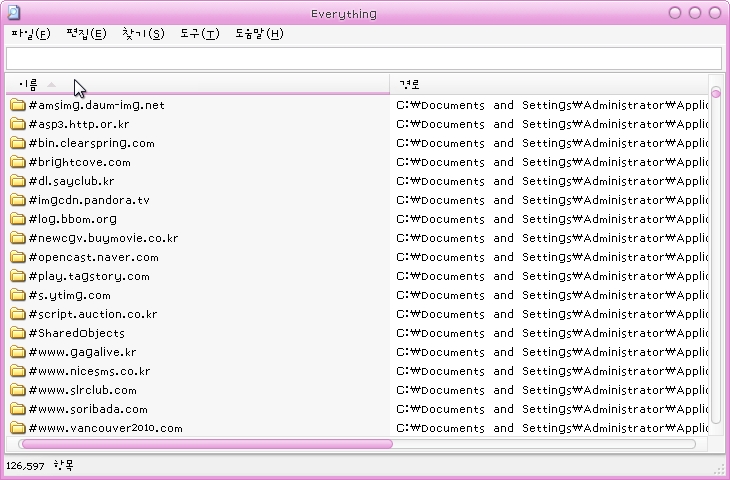Click into the search input field
The height and width of the screenshot is (480, 730).
pos(364,59)
